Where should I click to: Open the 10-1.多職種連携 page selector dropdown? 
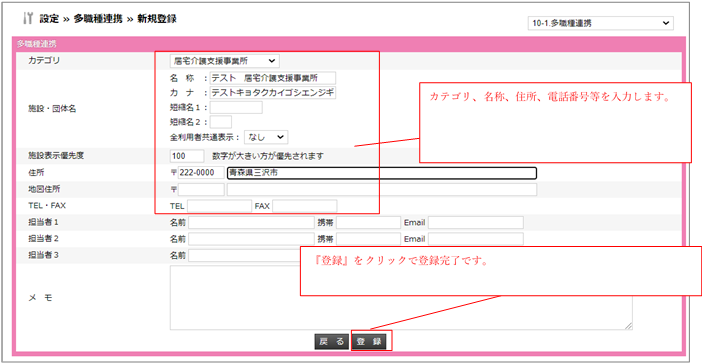600,23
